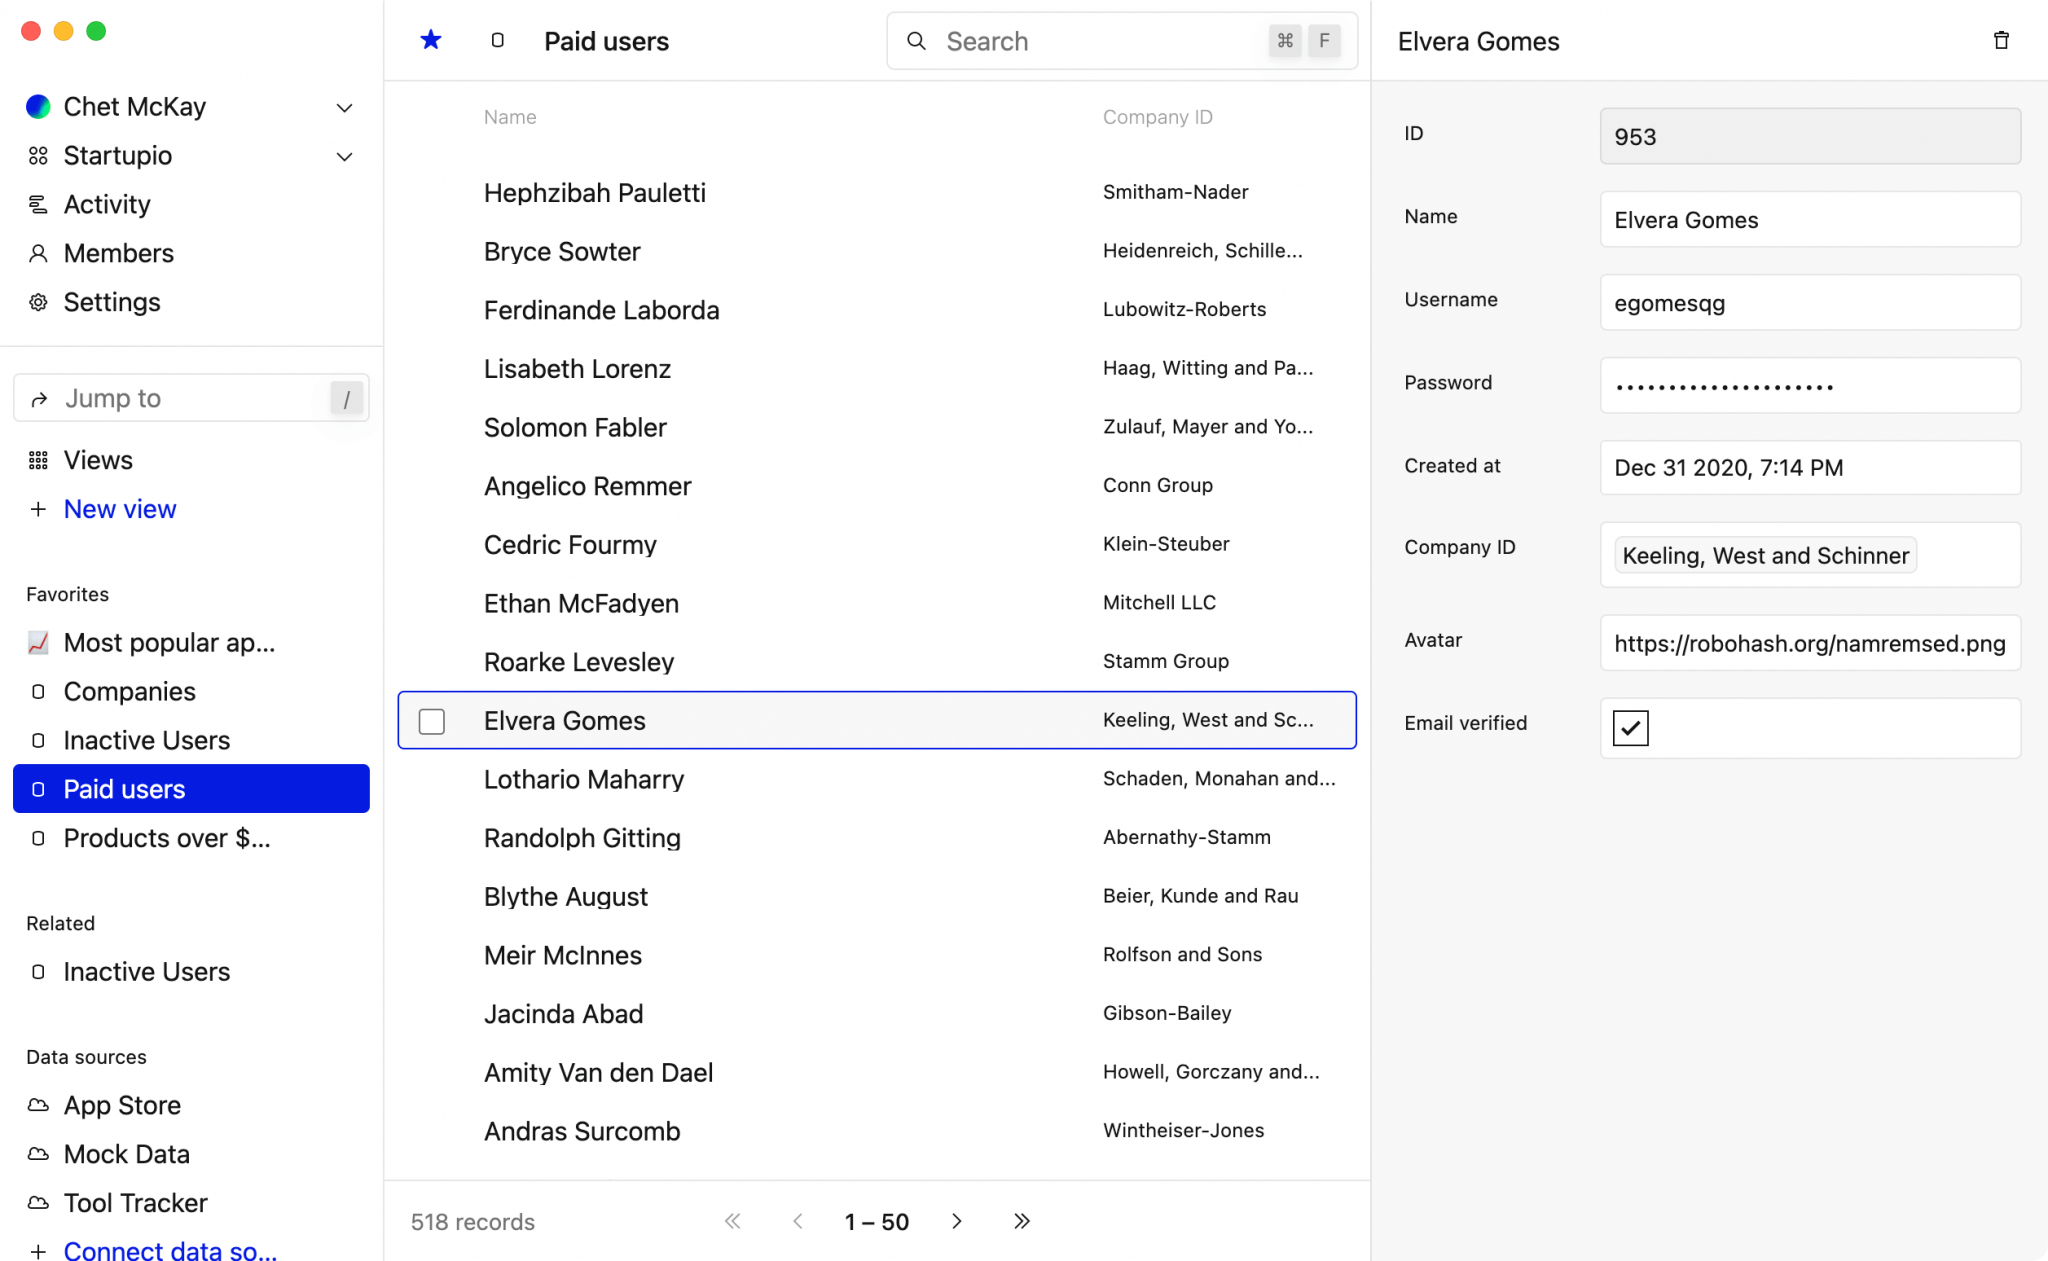Click the star icon to favorite Paid users
The width and height of the screenshot is (2048, 1261).
[x=430, y=40]
